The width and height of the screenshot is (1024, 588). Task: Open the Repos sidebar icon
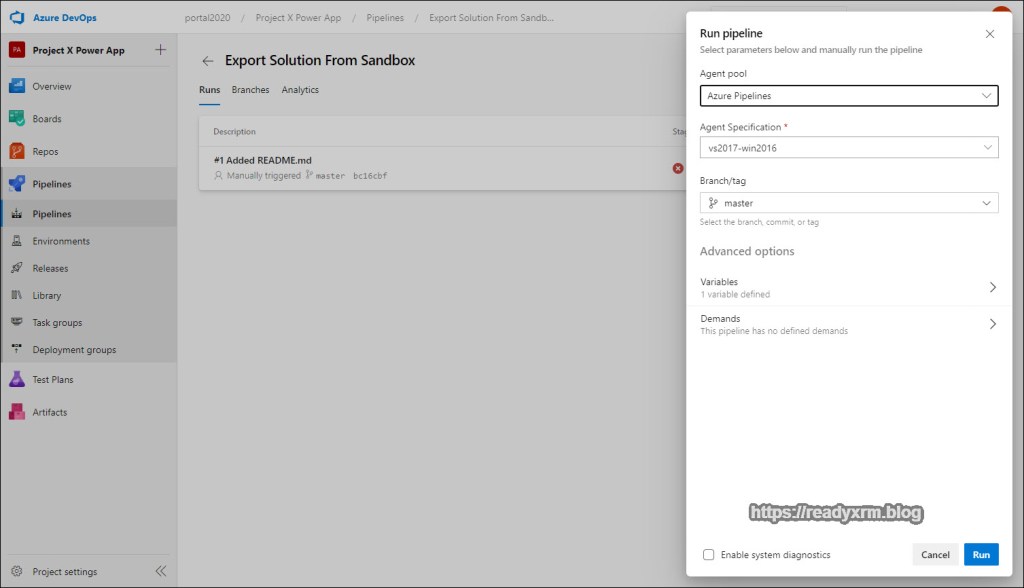16,152
